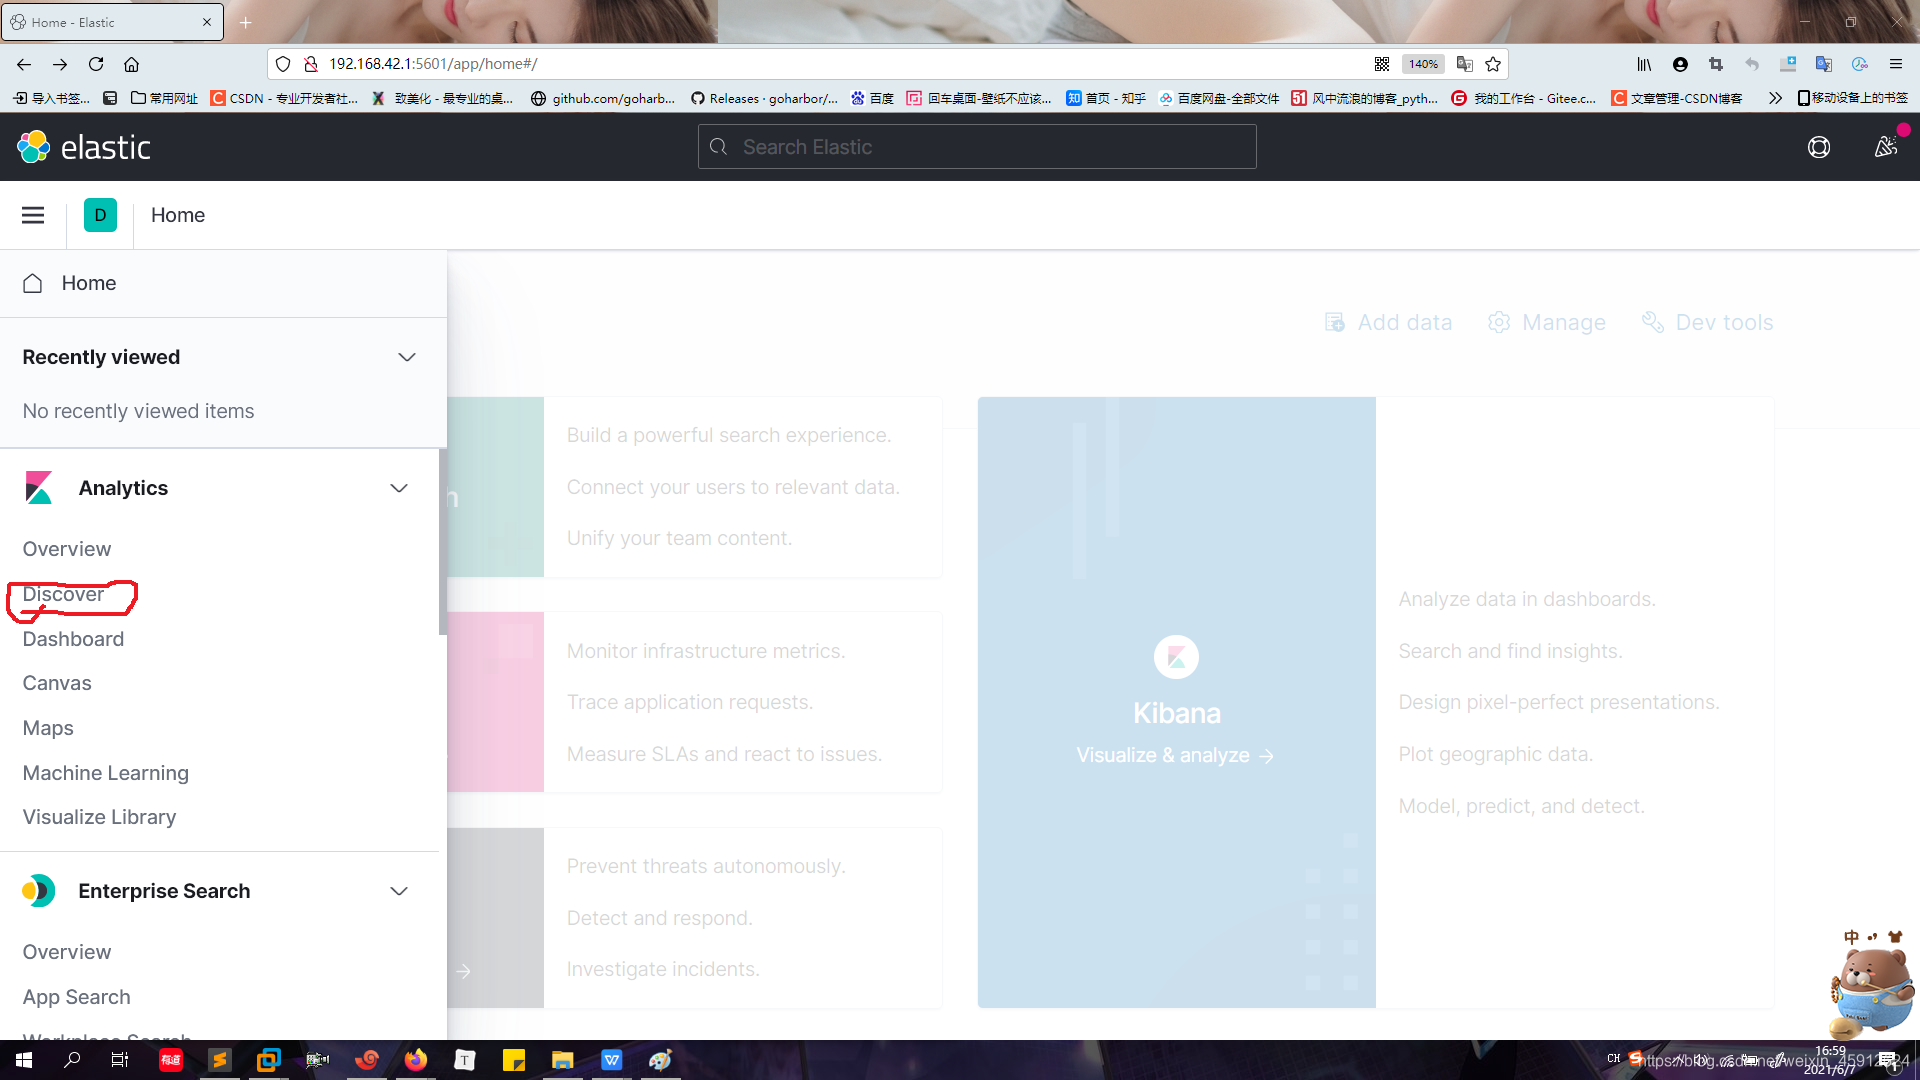
Task: Collapse the Recently viewed section
Action: pyautogui.click(x=406, y=357)
